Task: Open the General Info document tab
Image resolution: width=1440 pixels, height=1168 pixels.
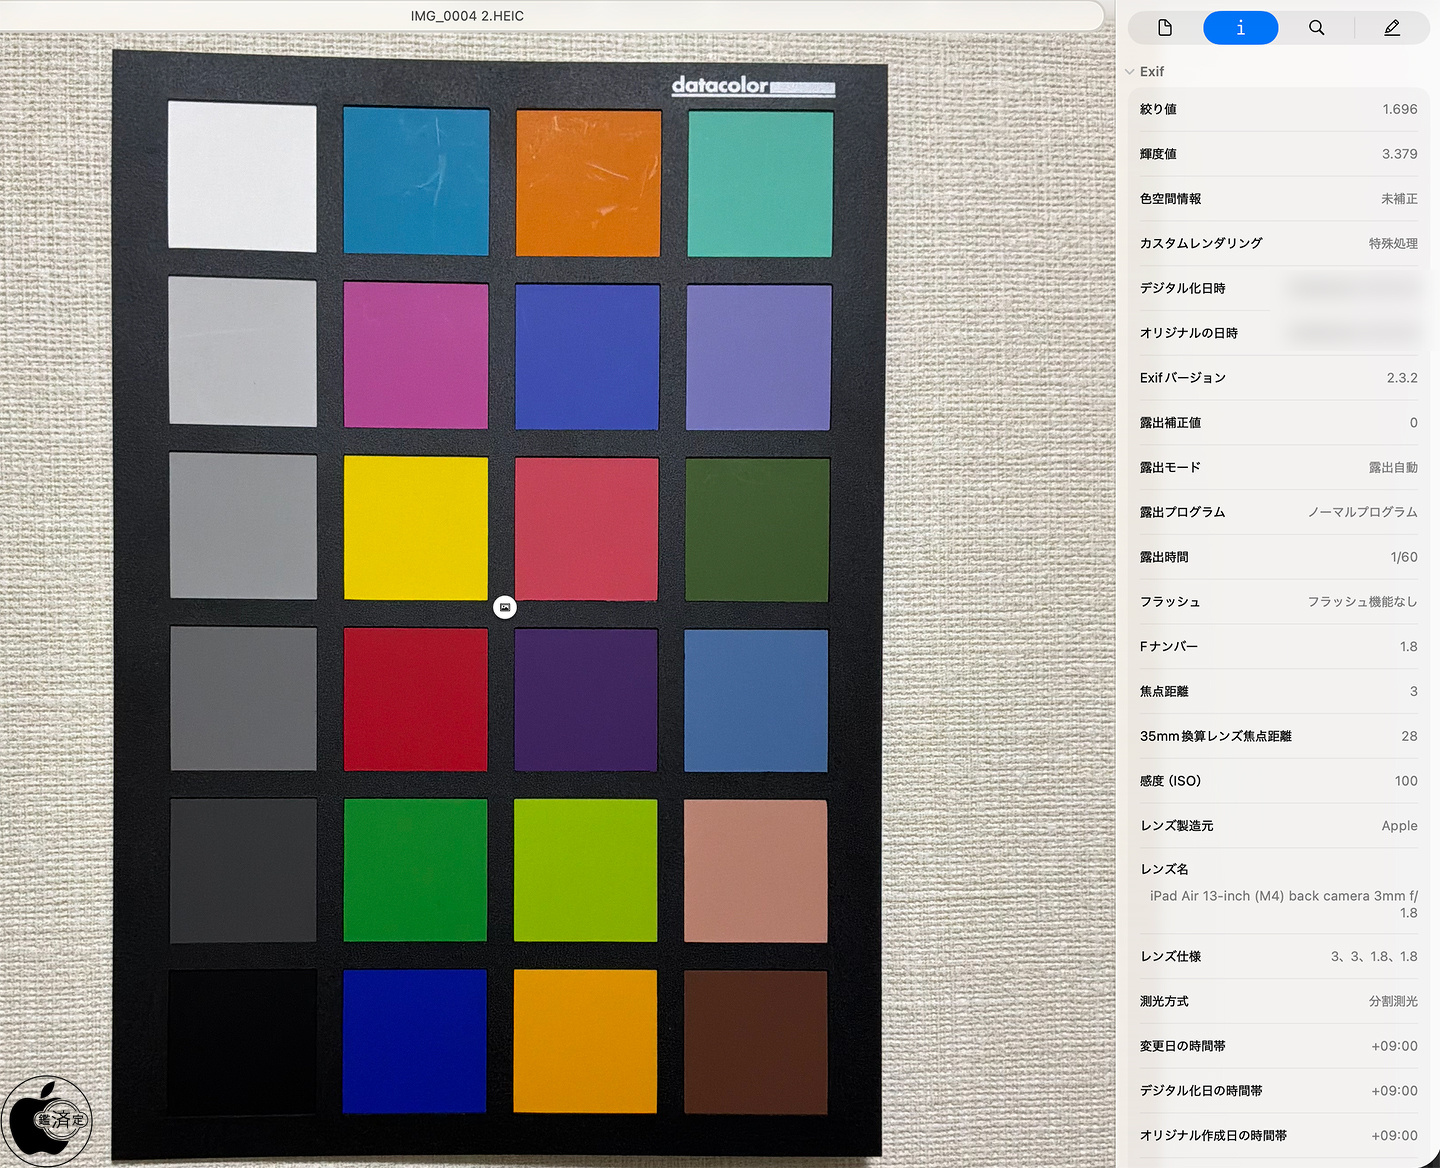Action: click(1165, 28)
